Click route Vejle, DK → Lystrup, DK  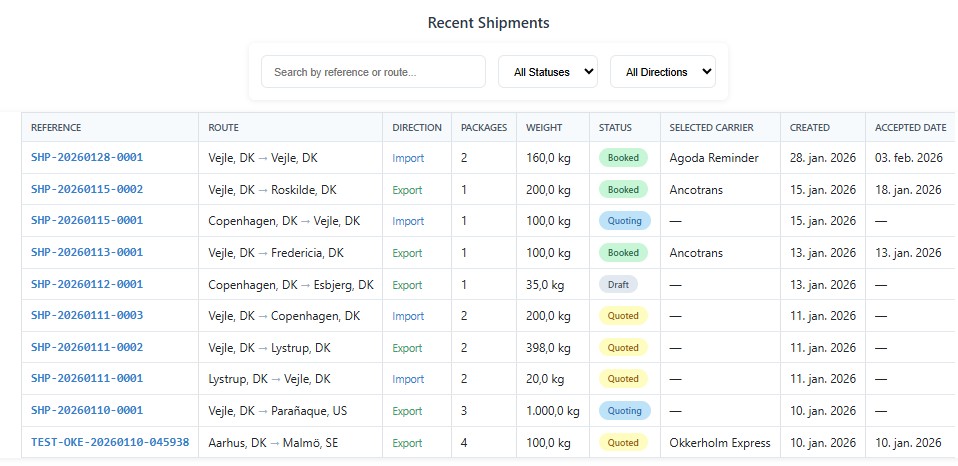pyautogui.click(x=269, y=348)
